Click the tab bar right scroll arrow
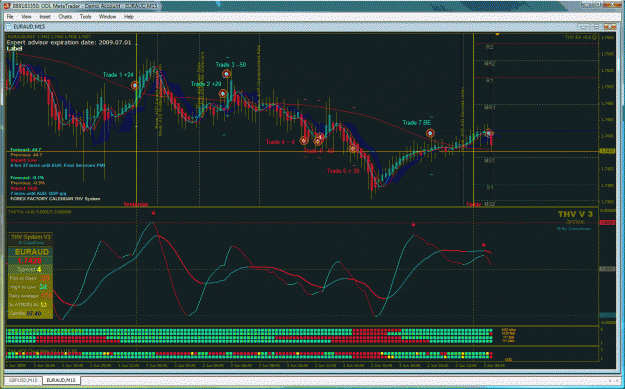Image resolution: width=625 pixels, height=389 pixels. click(617, 380)
